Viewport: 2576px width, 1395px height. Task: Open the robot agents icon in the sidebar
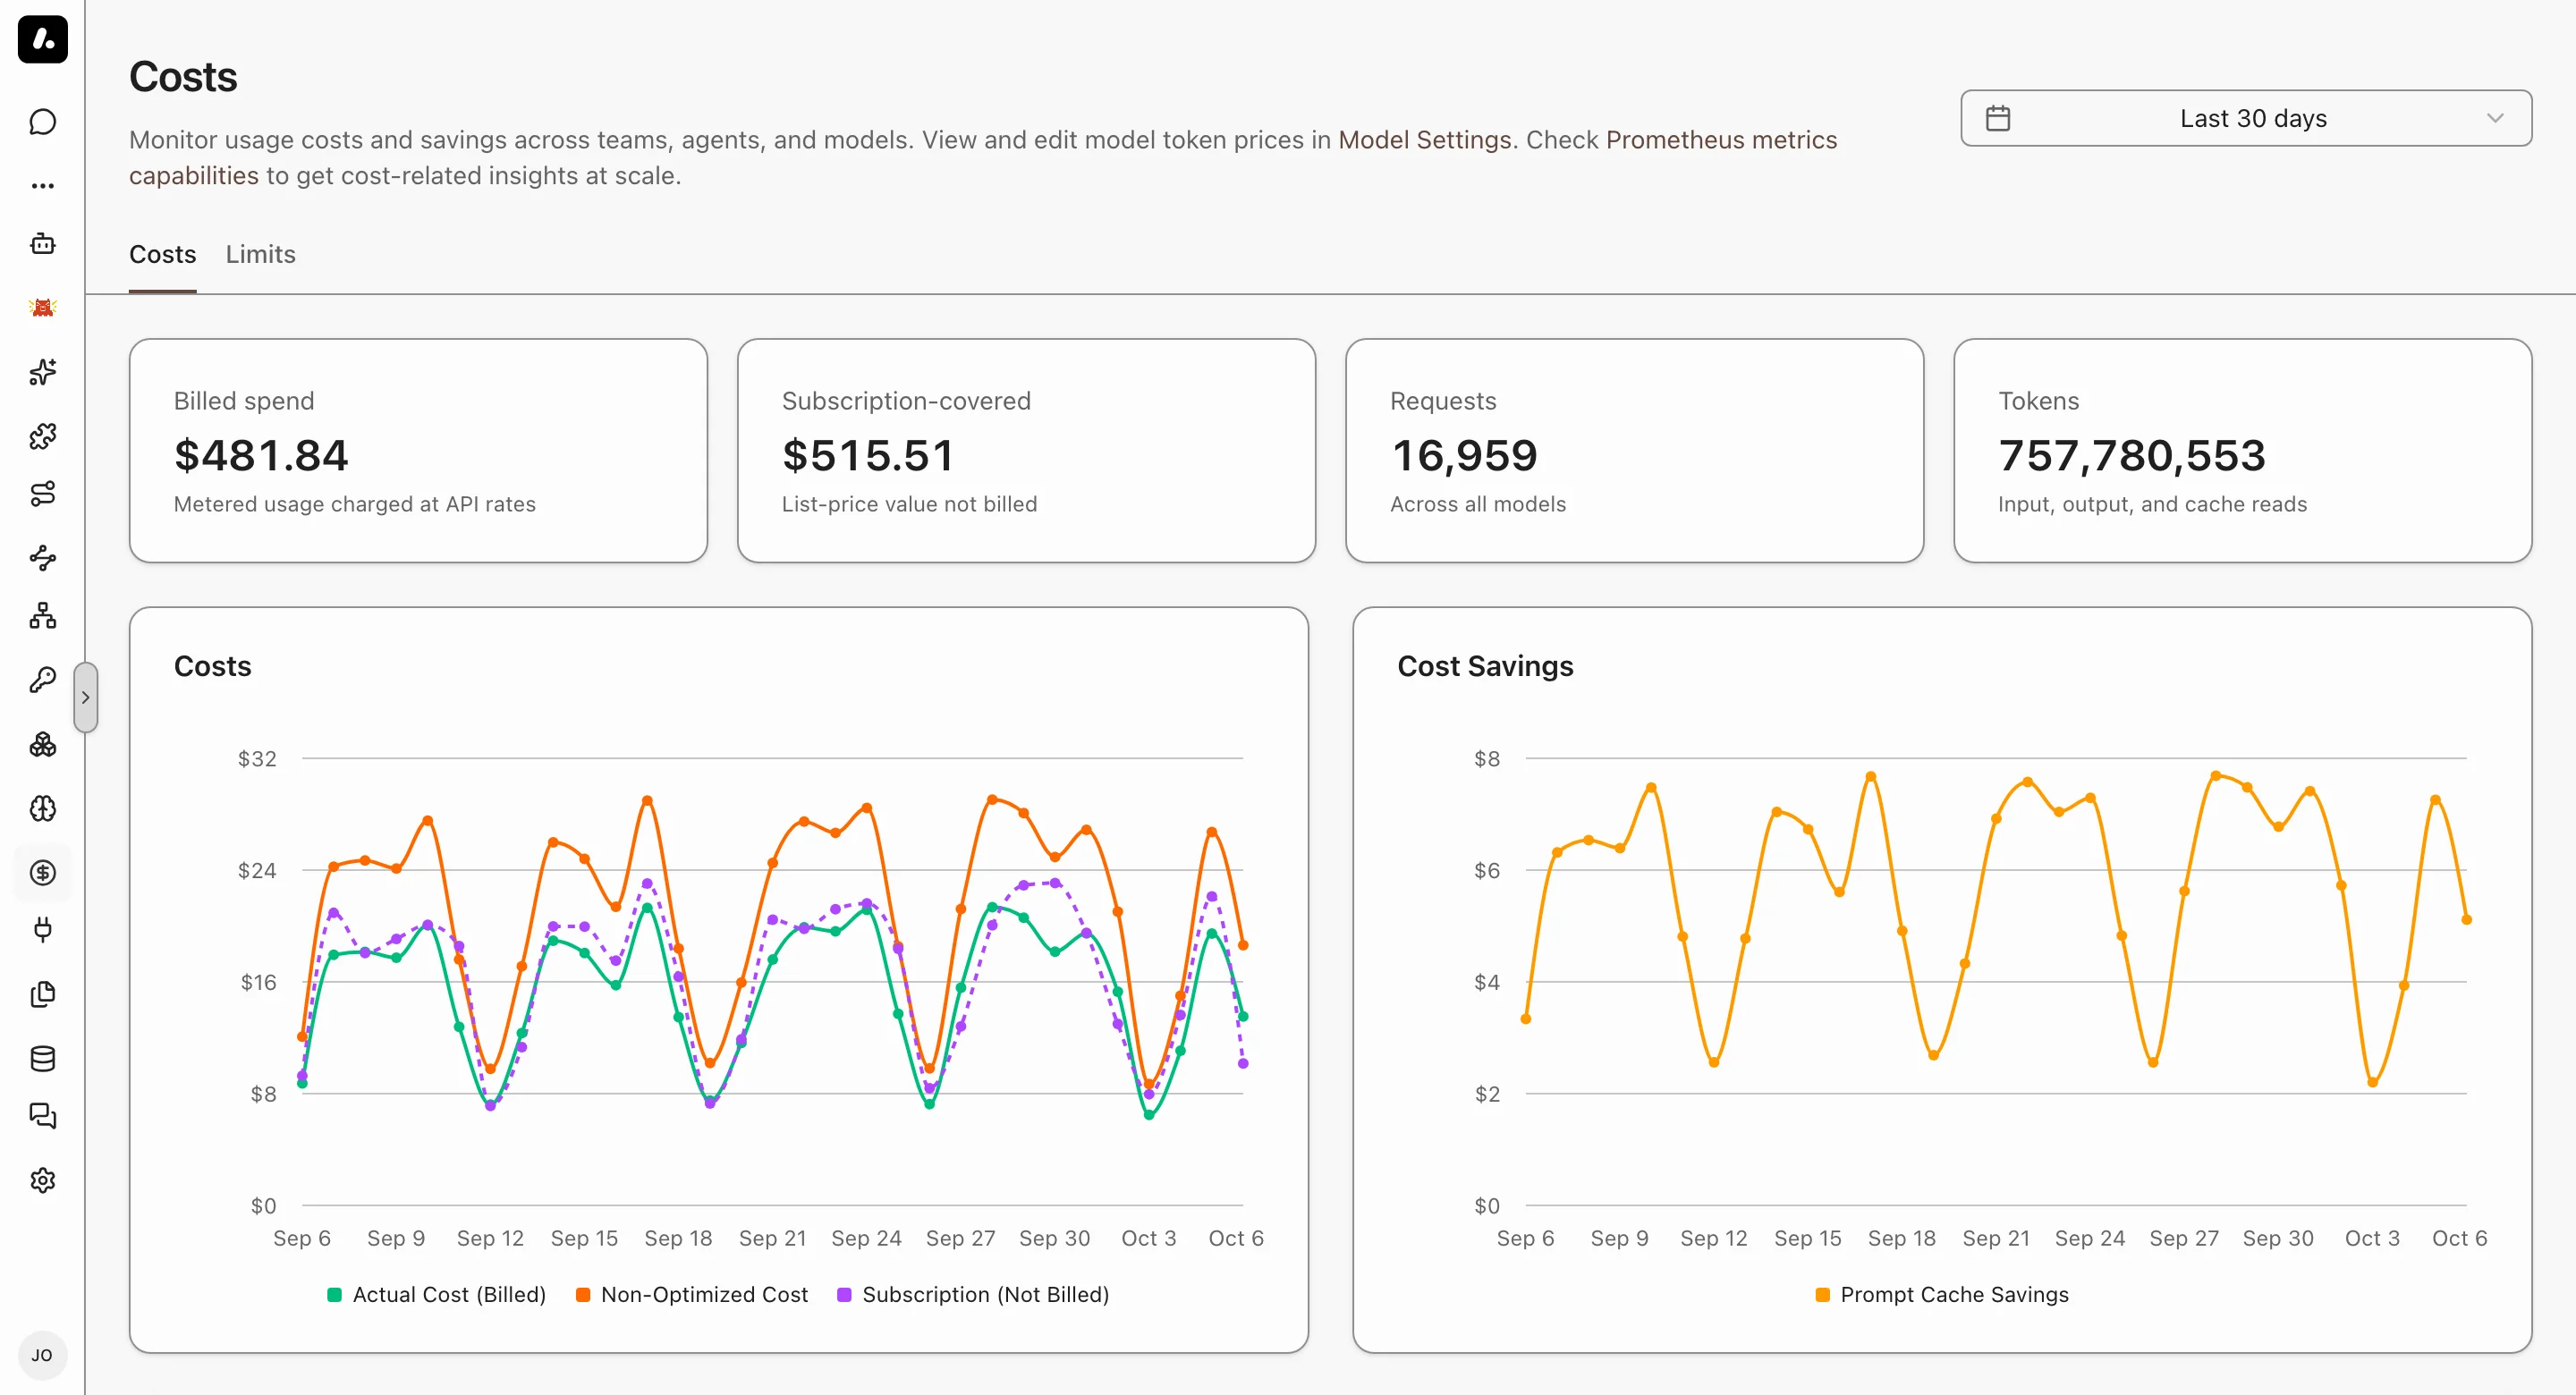(42, 244)
